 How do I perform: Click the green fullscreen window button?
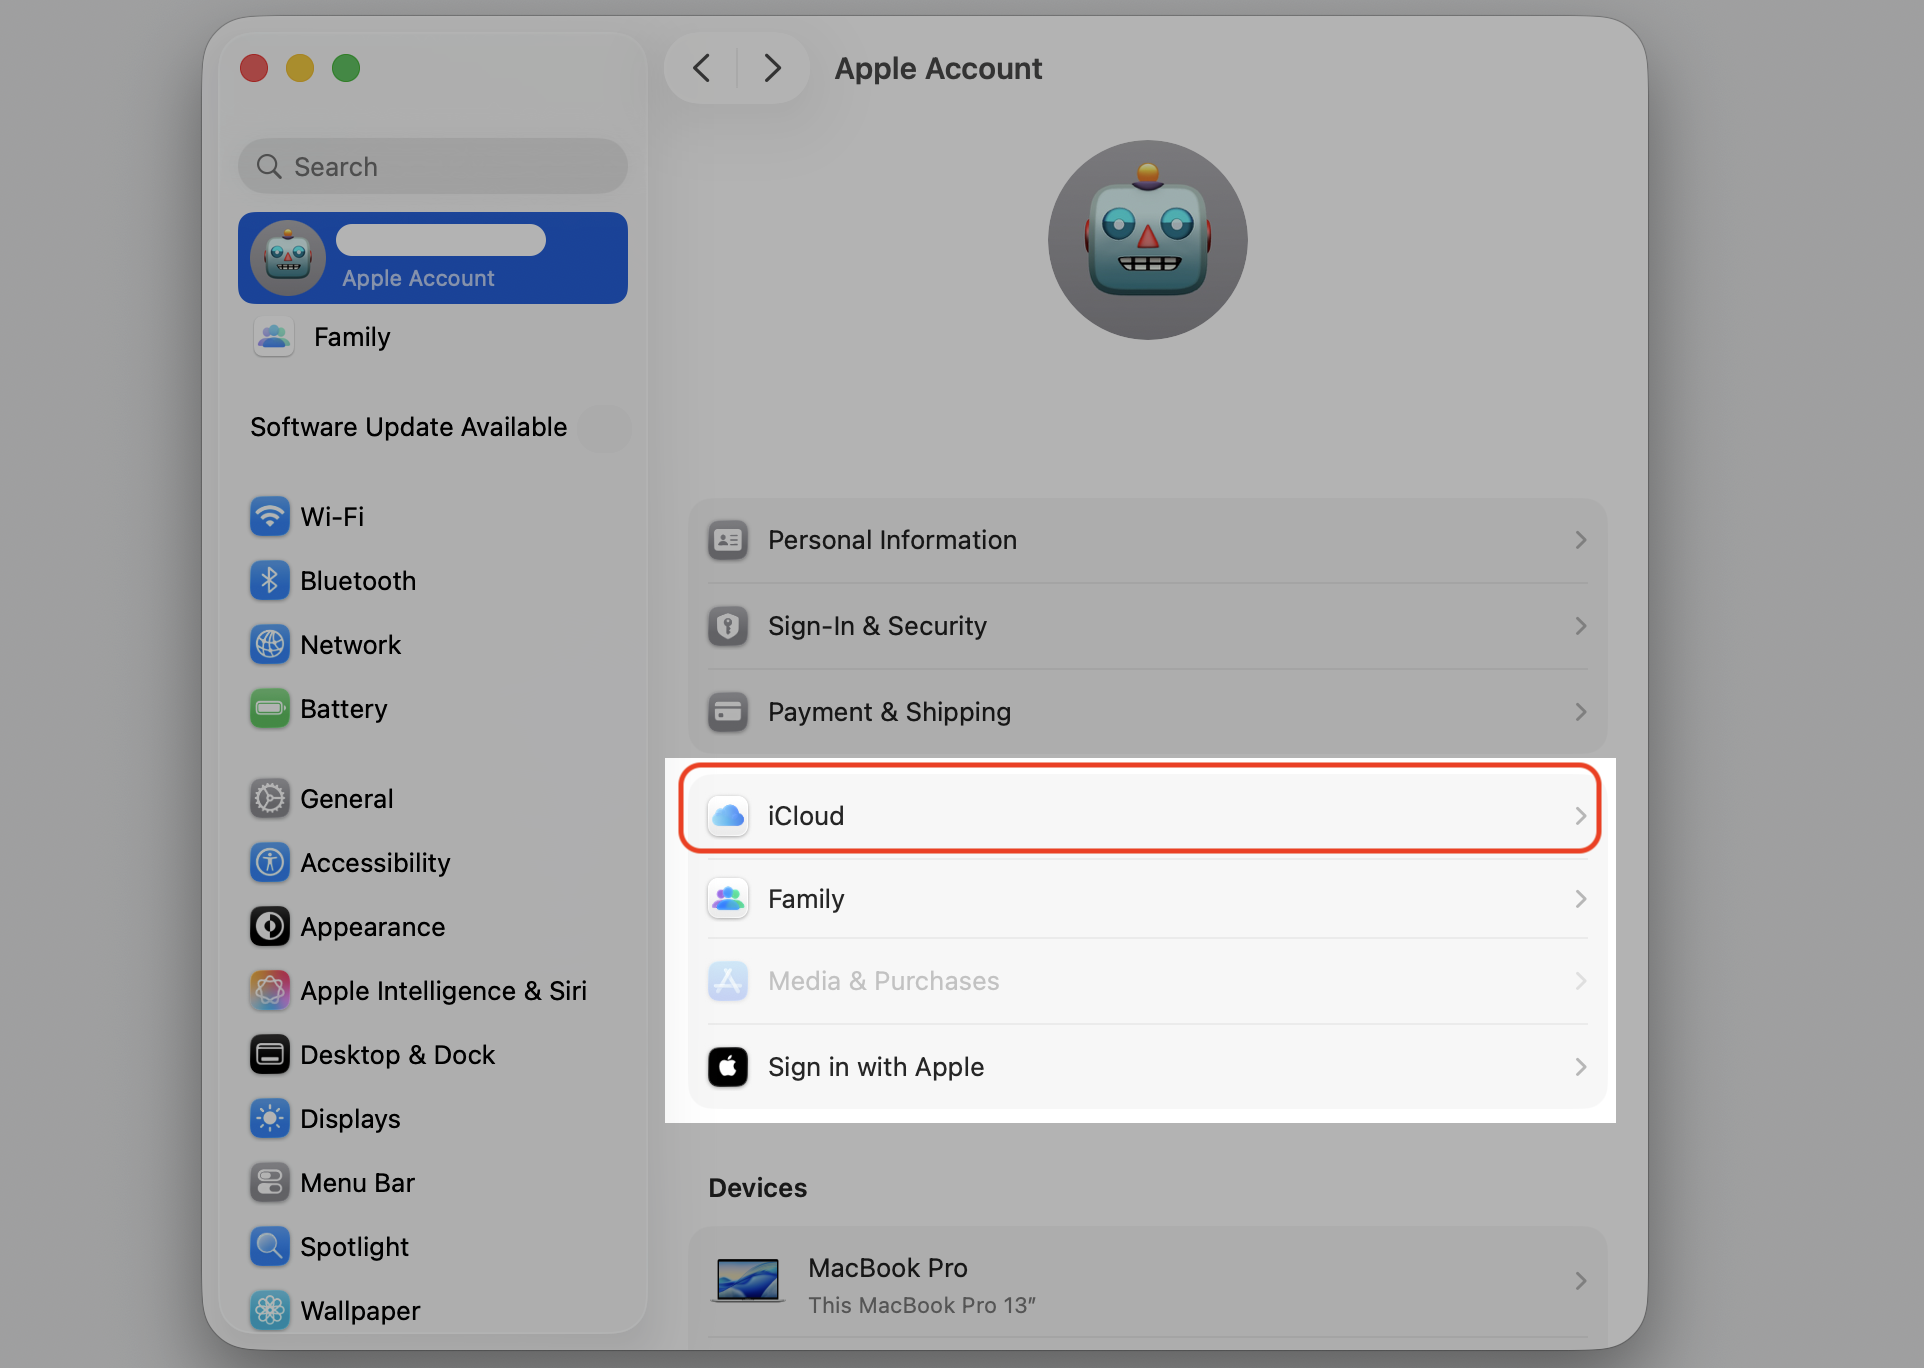tap(346, 68)
